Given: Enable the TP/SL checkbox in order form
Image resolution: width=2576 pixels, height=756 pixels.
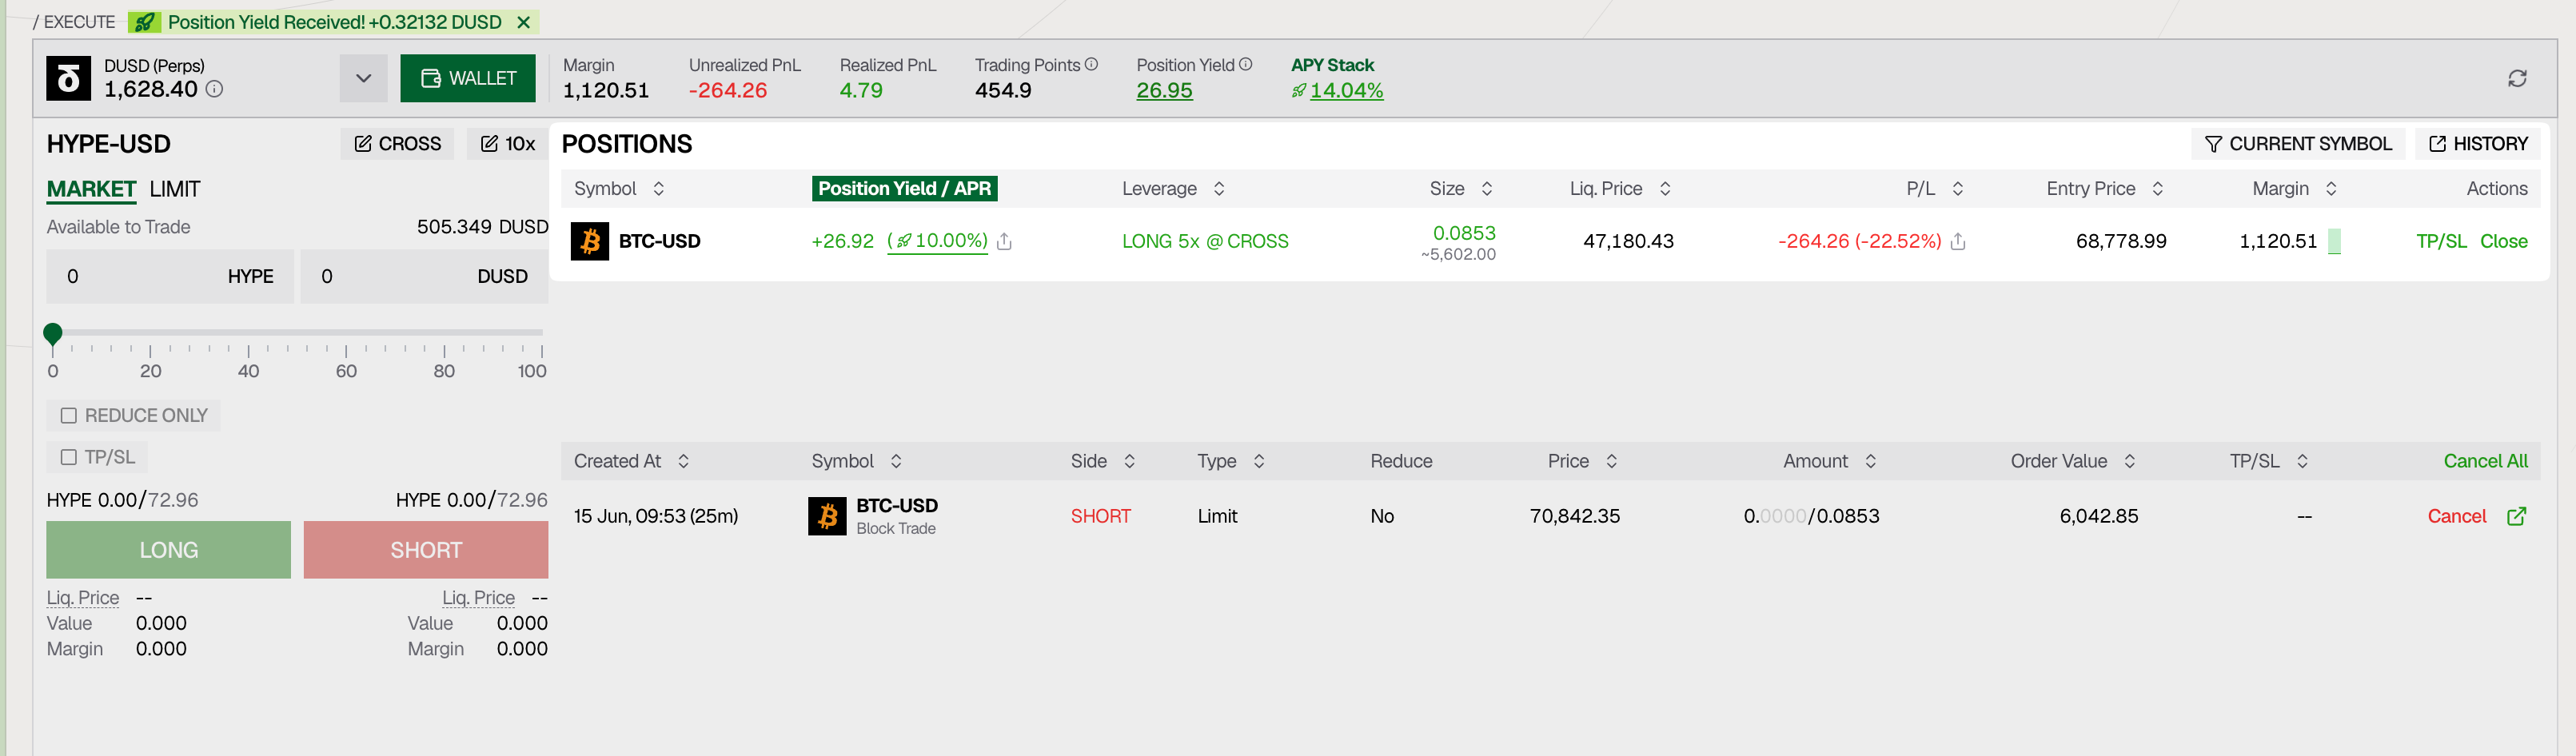Looking at the screenshot, I should pos(68,457).
